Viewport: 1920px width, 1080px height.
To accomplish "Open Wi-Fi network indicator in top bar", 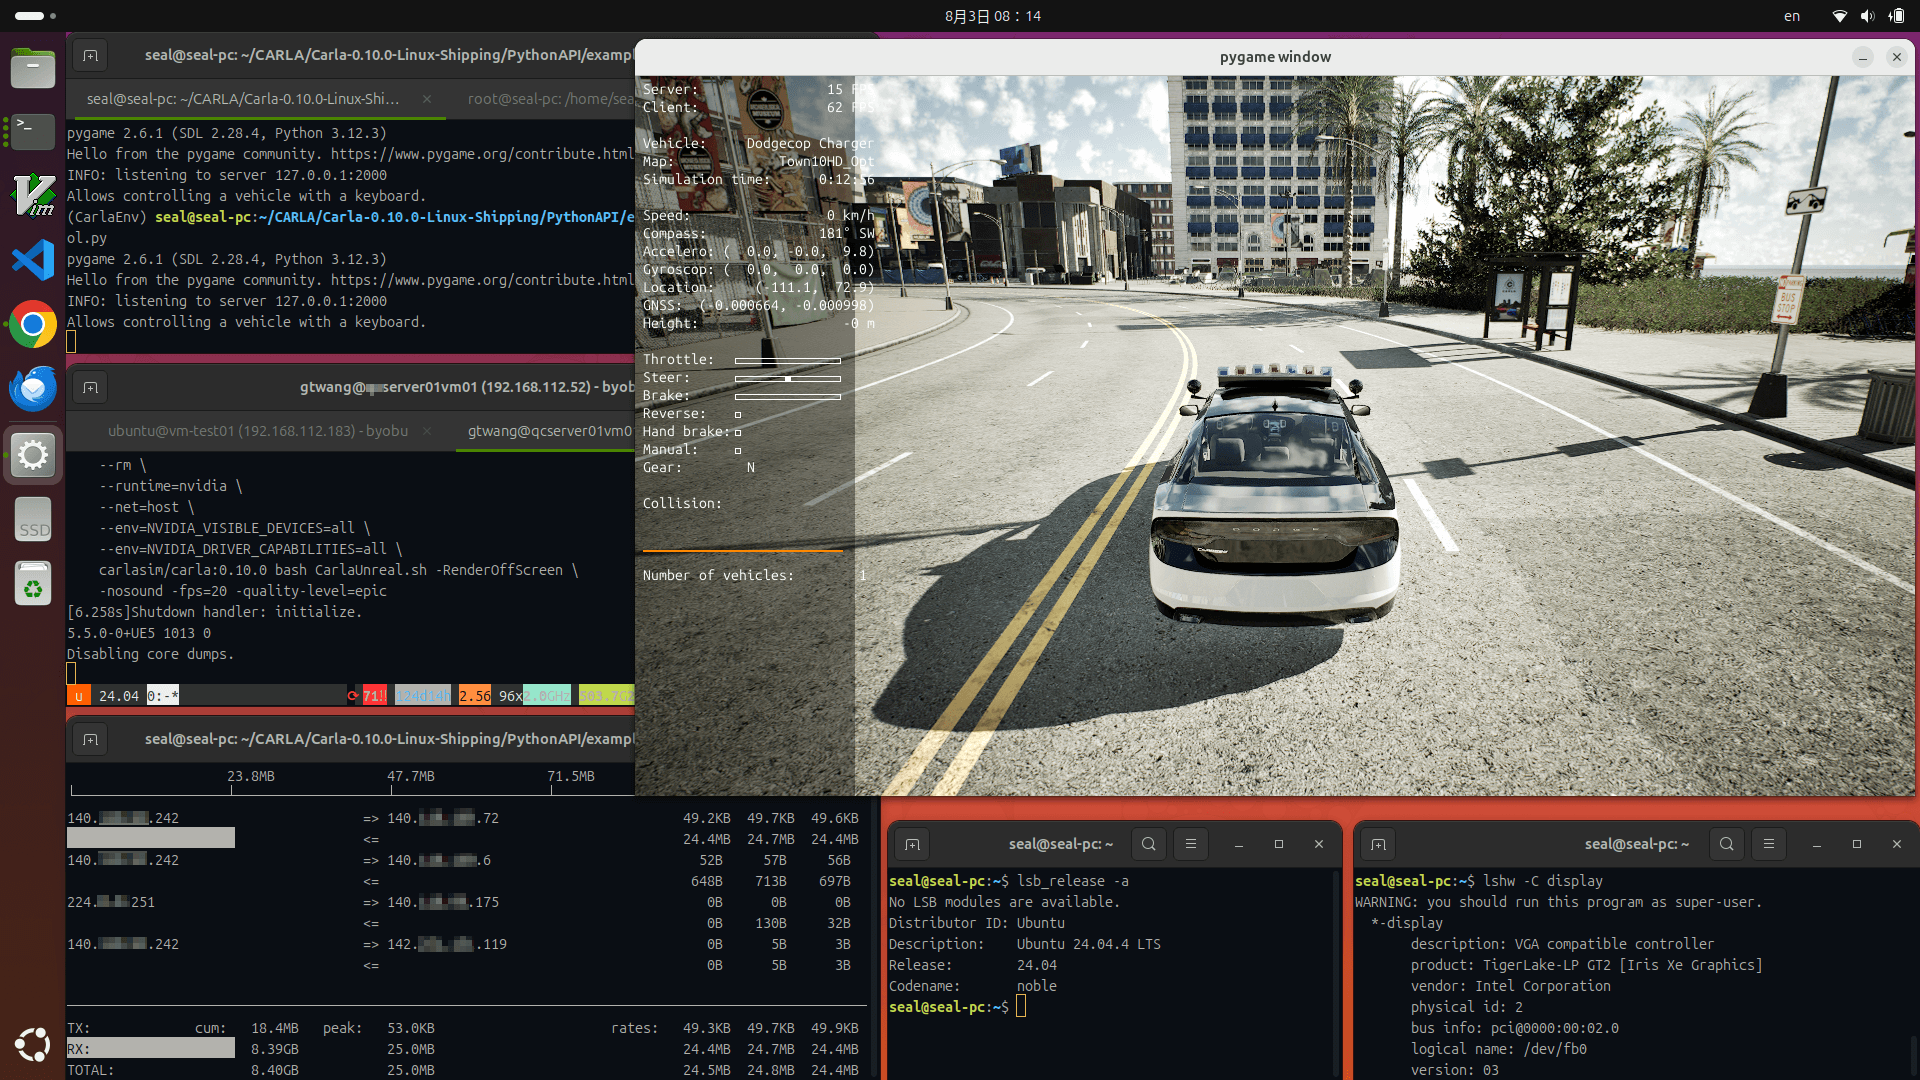I will coord(1839,16).
